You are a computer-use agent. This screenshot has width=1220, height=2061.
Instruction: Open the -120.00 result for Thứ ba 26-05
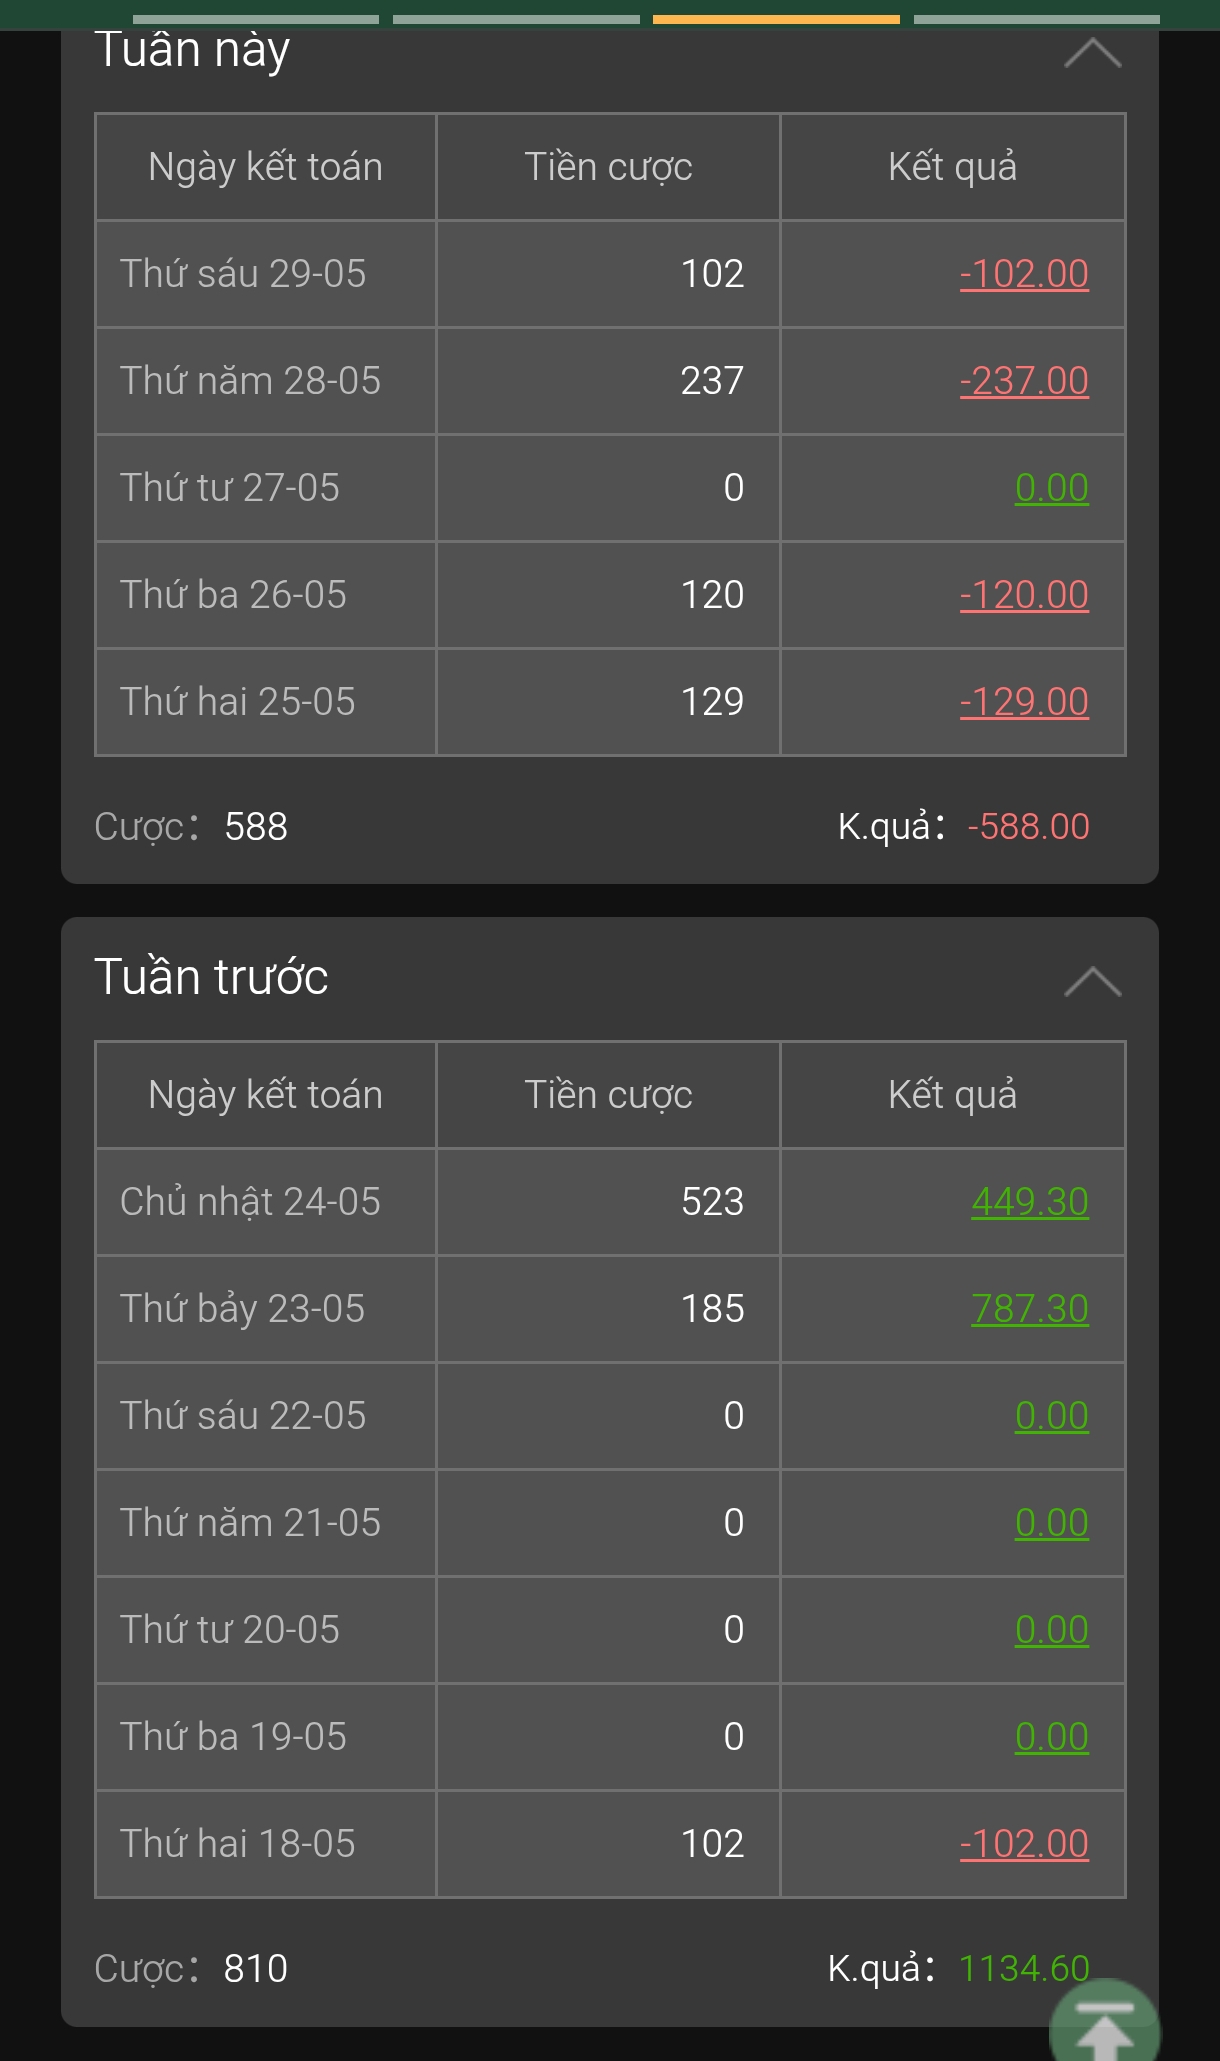tap(1024, 595)
